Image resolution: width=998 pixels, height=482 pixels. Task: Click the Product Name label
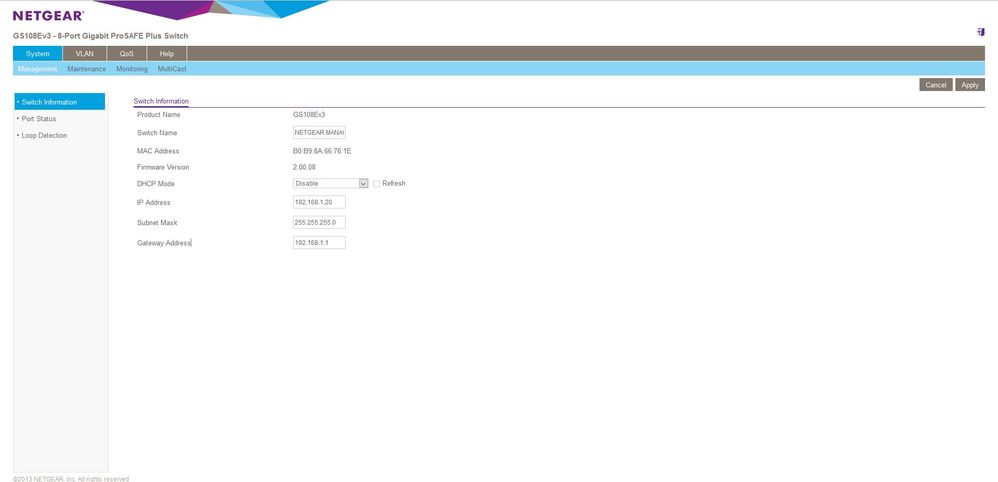click(158, 115)
